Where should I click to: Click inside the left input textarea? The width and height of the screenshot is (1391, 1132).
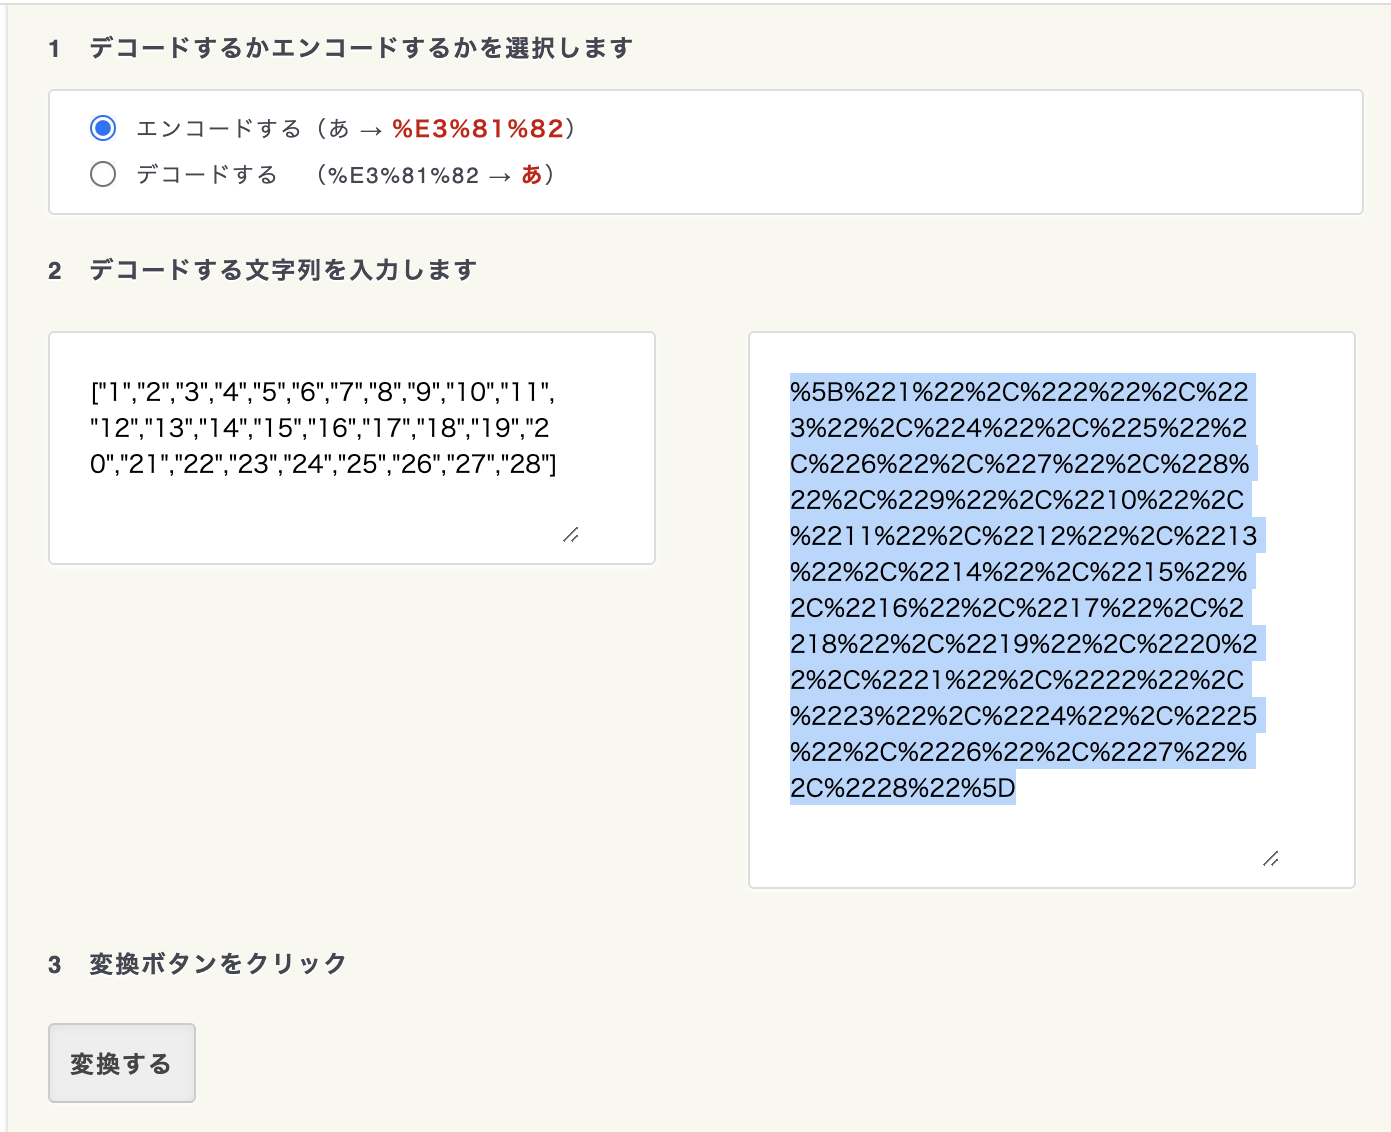(352, 448)
